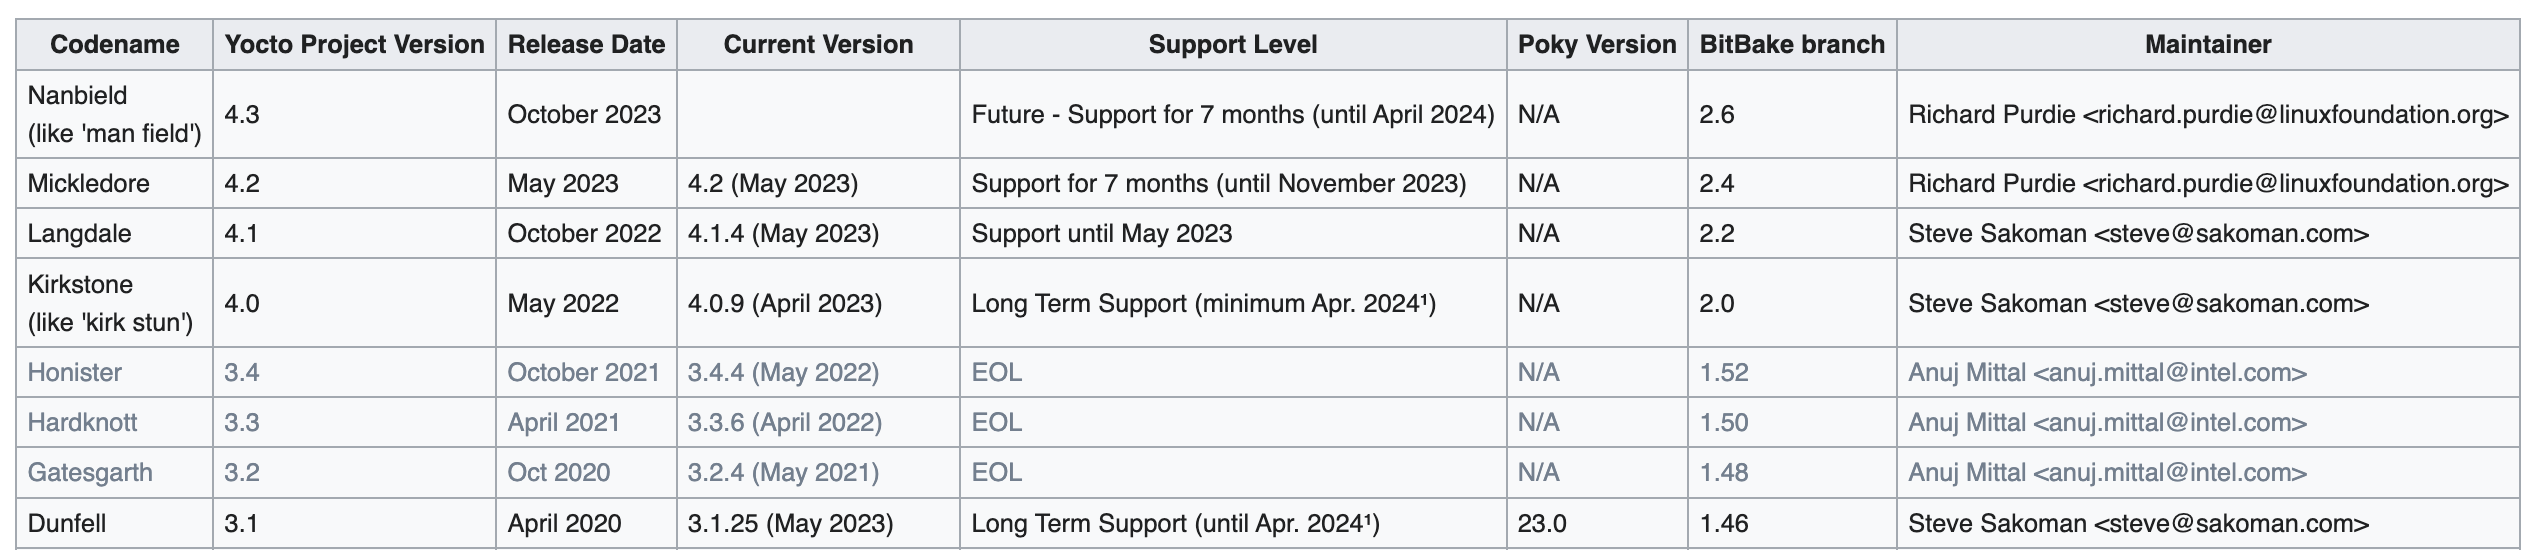Click the Release Date column header
This screenshot has height=550, width=2536.
pyautogui.click(x=586, y=45)
